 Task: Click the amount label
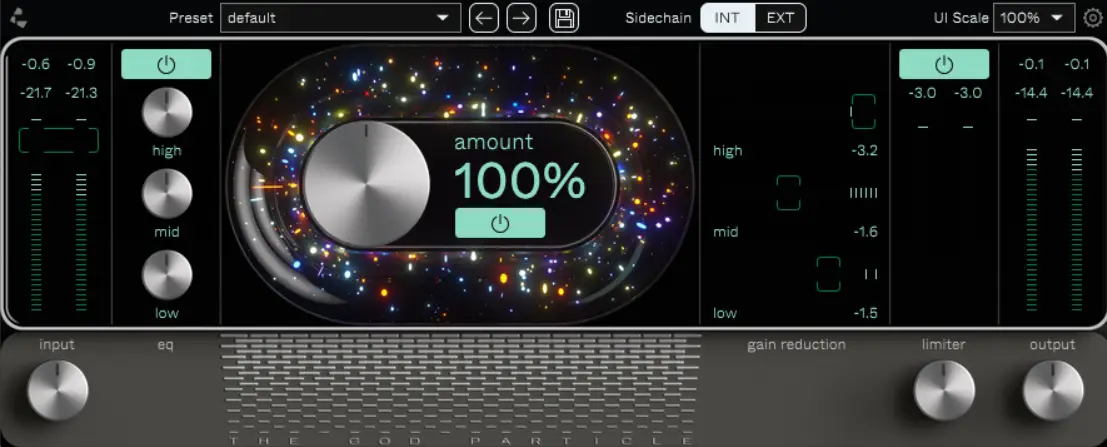coord(493,141)
